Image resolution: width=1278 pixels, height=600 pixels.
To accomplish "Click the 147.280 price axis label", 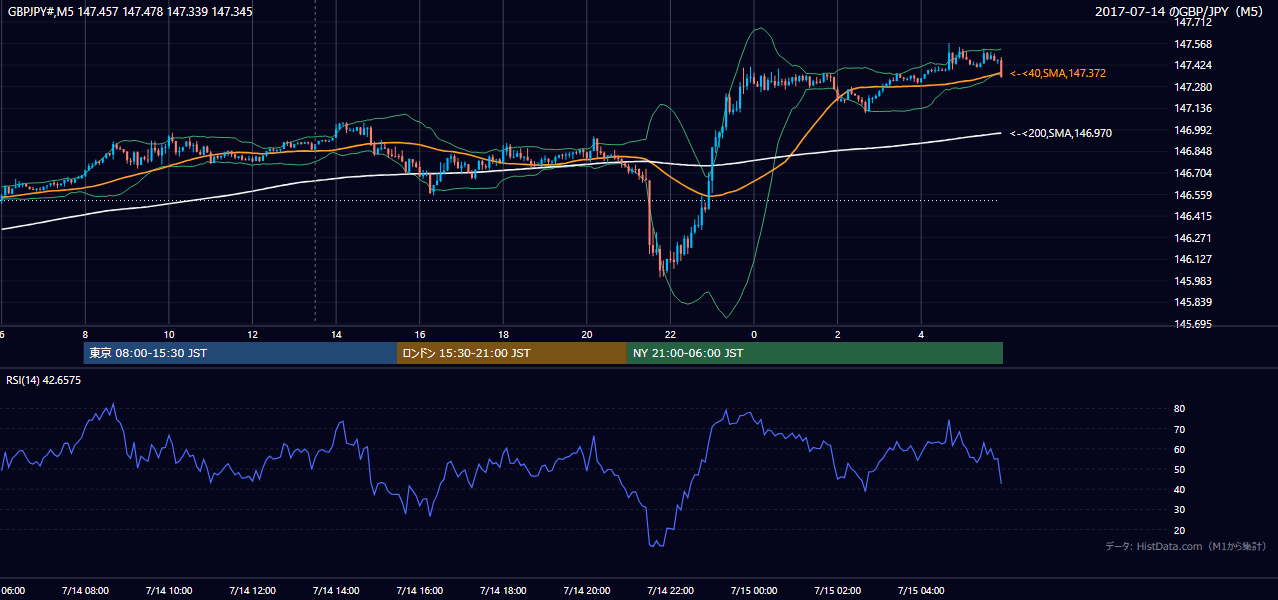I will (1192, 87).
